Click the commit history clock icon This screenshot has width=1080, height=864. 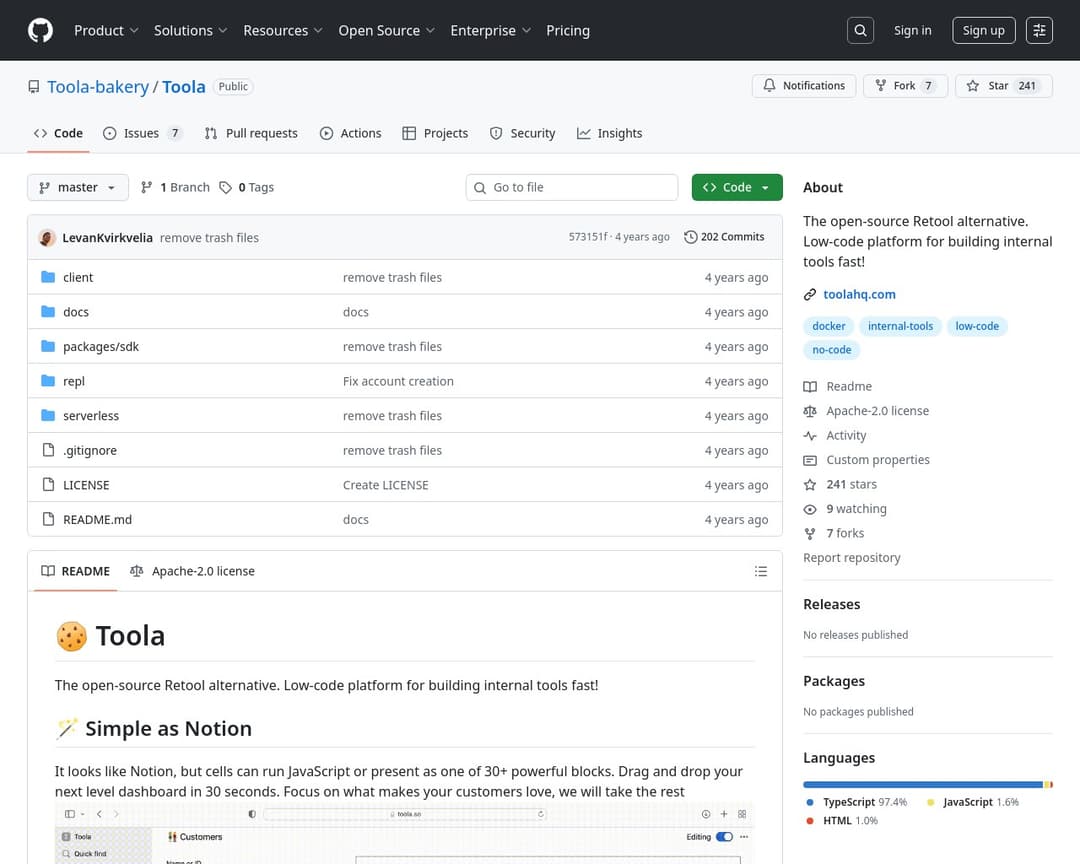coord(691,237)
